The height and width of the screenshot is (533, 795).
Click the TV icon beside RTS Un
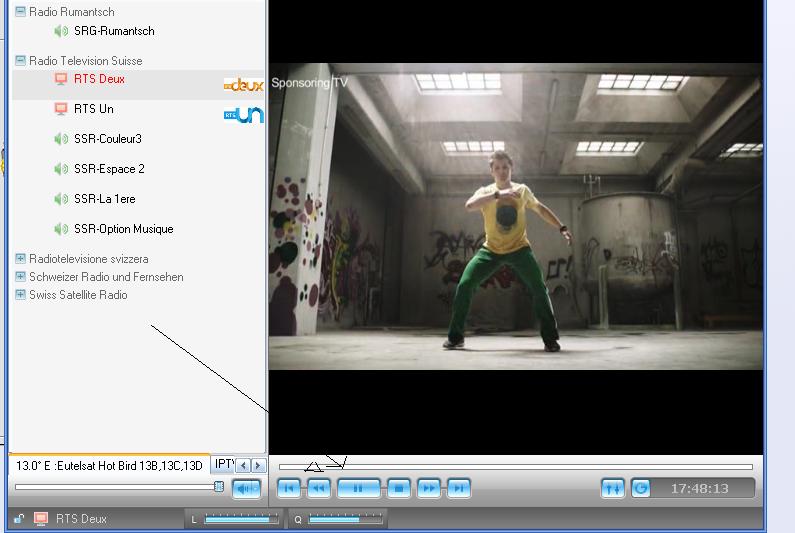coord(61,109)
